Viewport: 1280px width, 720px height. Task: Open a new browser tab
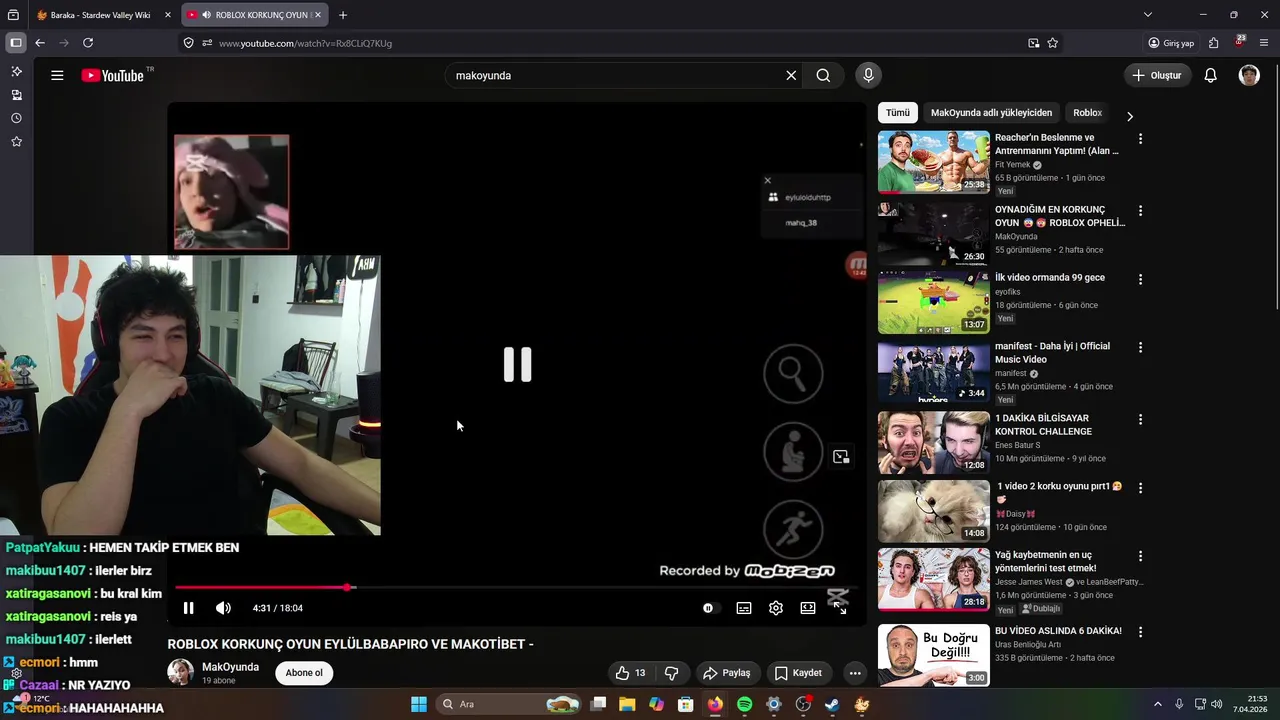point(343,15)
